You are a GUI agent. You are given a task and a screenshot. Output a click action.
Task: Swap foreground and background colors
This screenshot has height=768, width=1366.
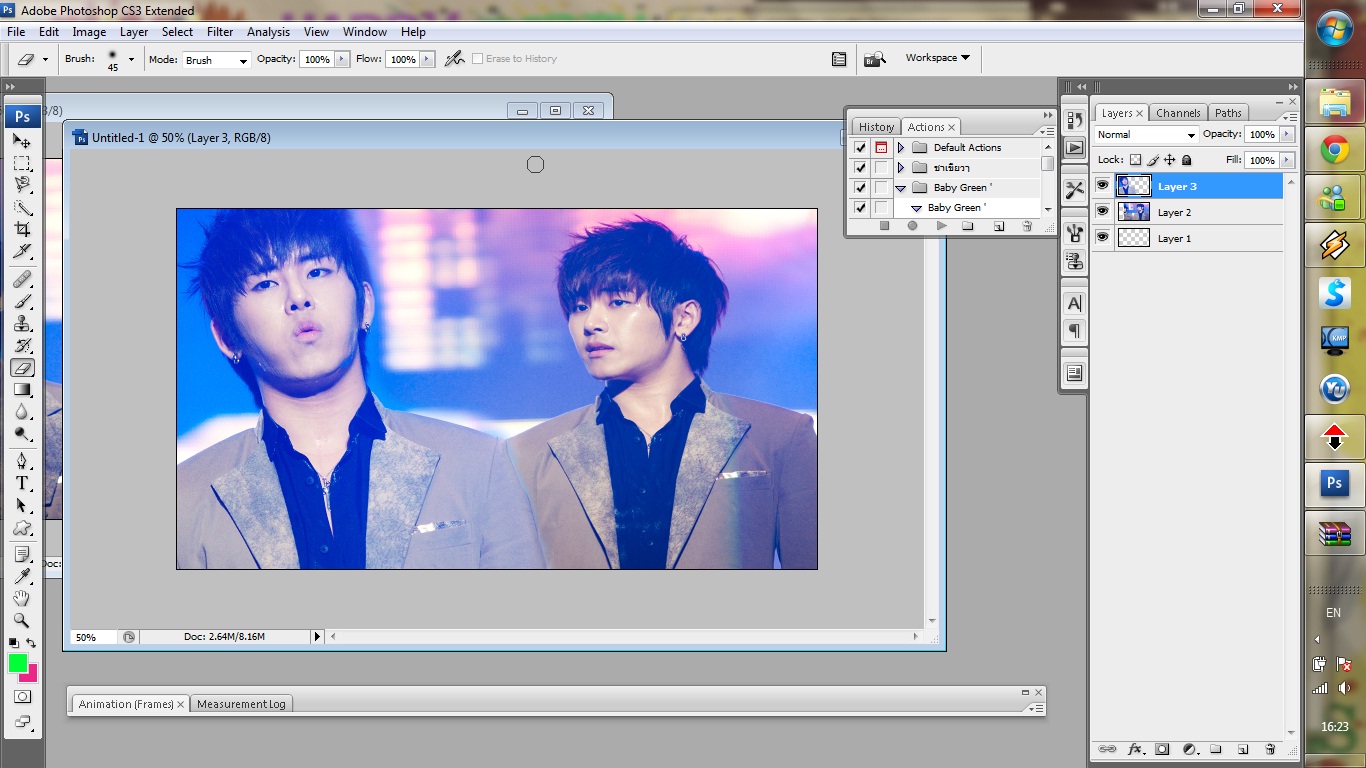pyautogui.click(x=31, y=643)
